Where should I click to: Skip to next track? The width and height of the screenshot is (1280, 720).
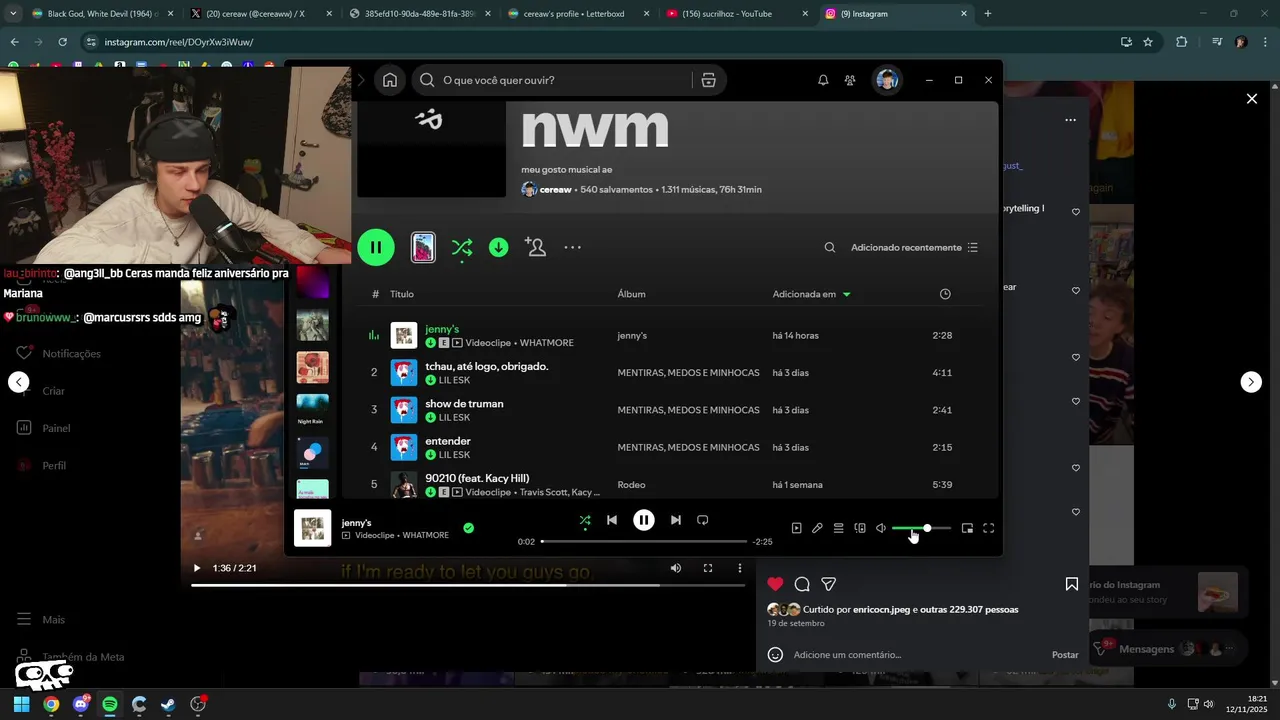click(x=676, y=520)
